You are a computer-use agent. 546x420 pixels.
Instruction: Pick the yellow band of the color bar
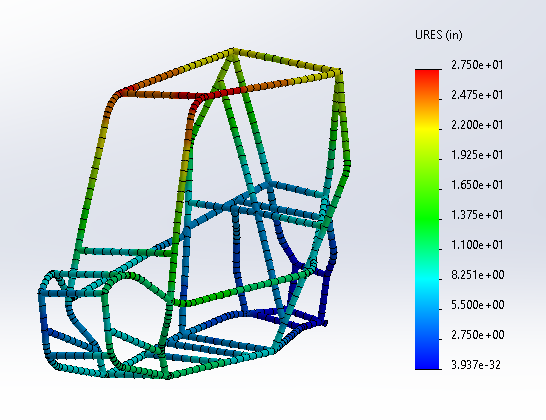pos(427,129)
